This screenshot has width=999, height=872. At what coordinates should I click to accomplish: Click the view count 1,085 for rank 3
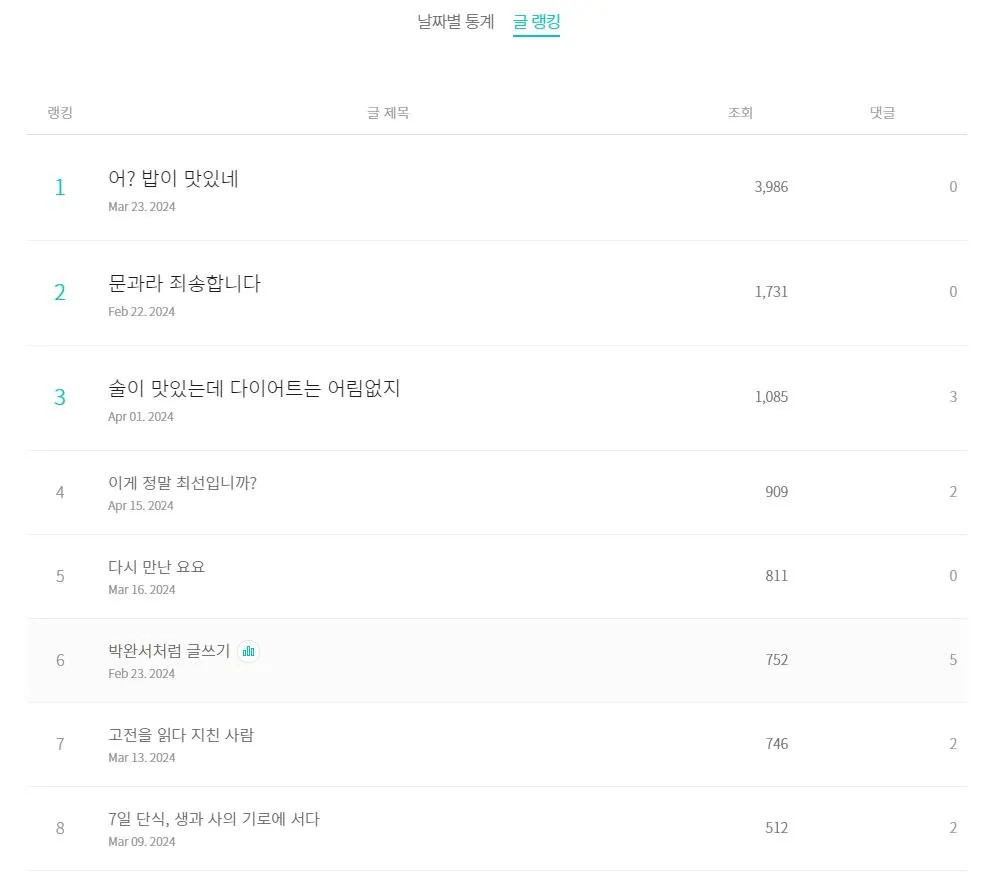(x=771, y=397)
